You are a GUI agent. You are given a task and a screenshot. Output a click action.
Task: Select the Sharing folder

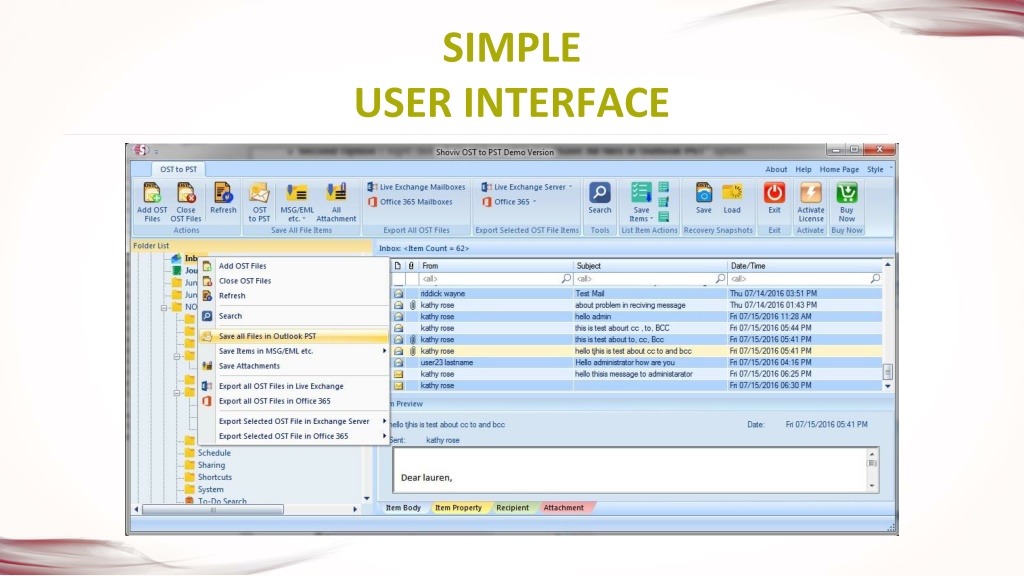212,465
